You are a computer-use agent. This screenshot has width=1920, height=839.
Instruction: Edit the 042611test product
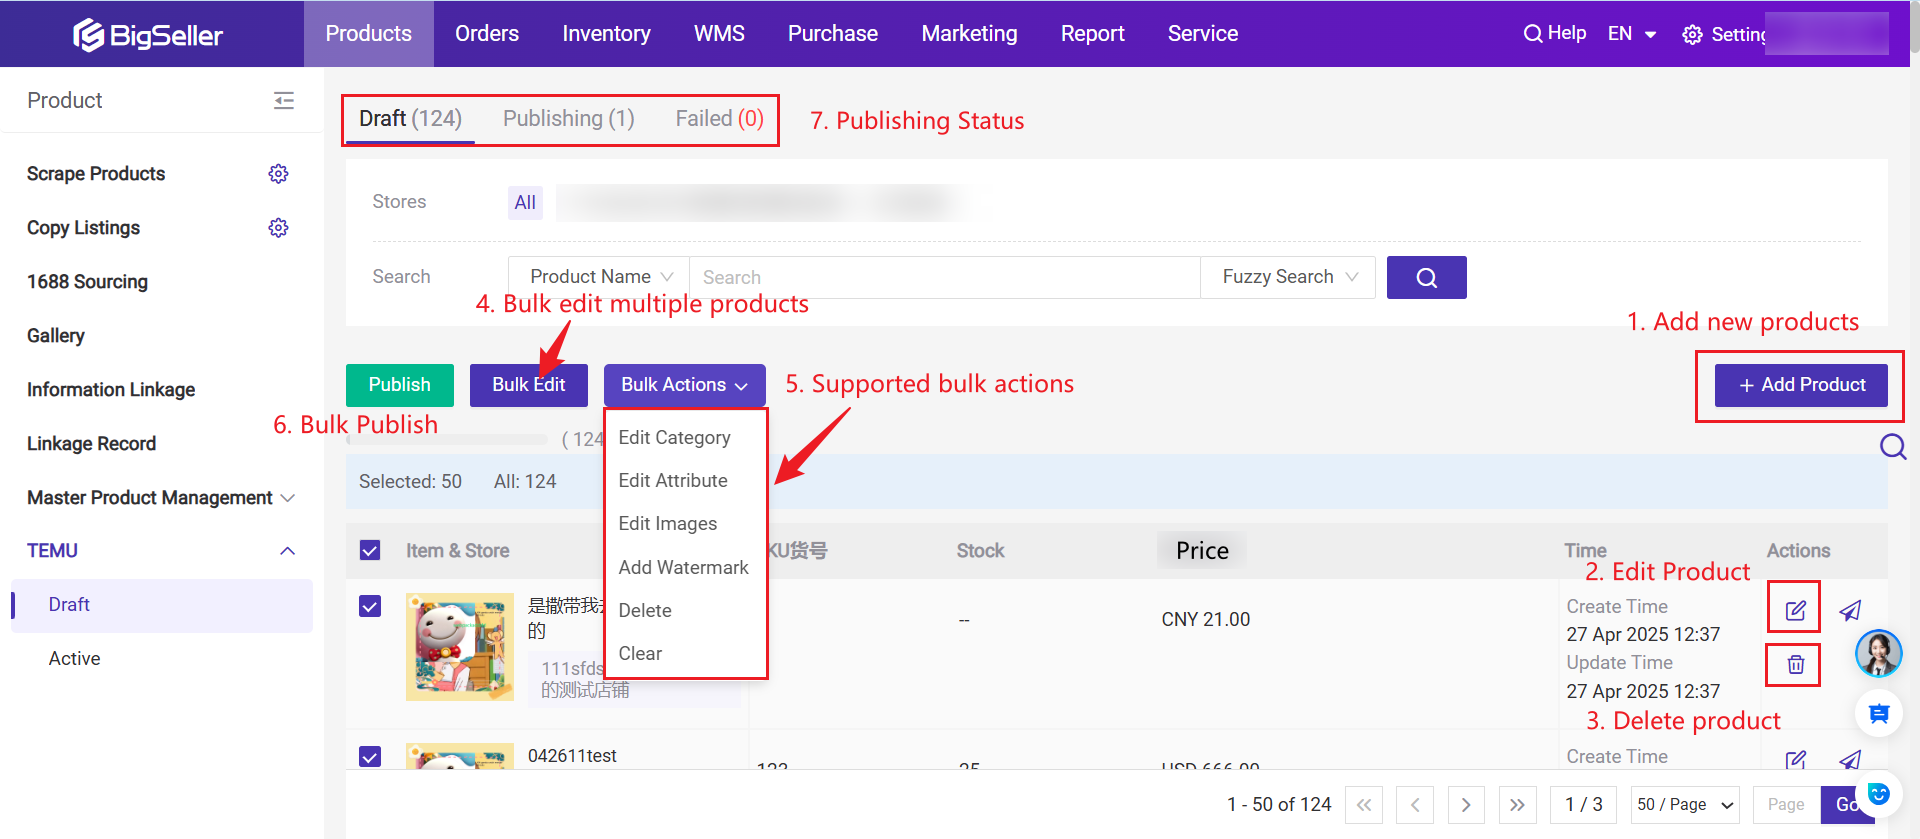pyautogui.click(x=1795, y=760)
